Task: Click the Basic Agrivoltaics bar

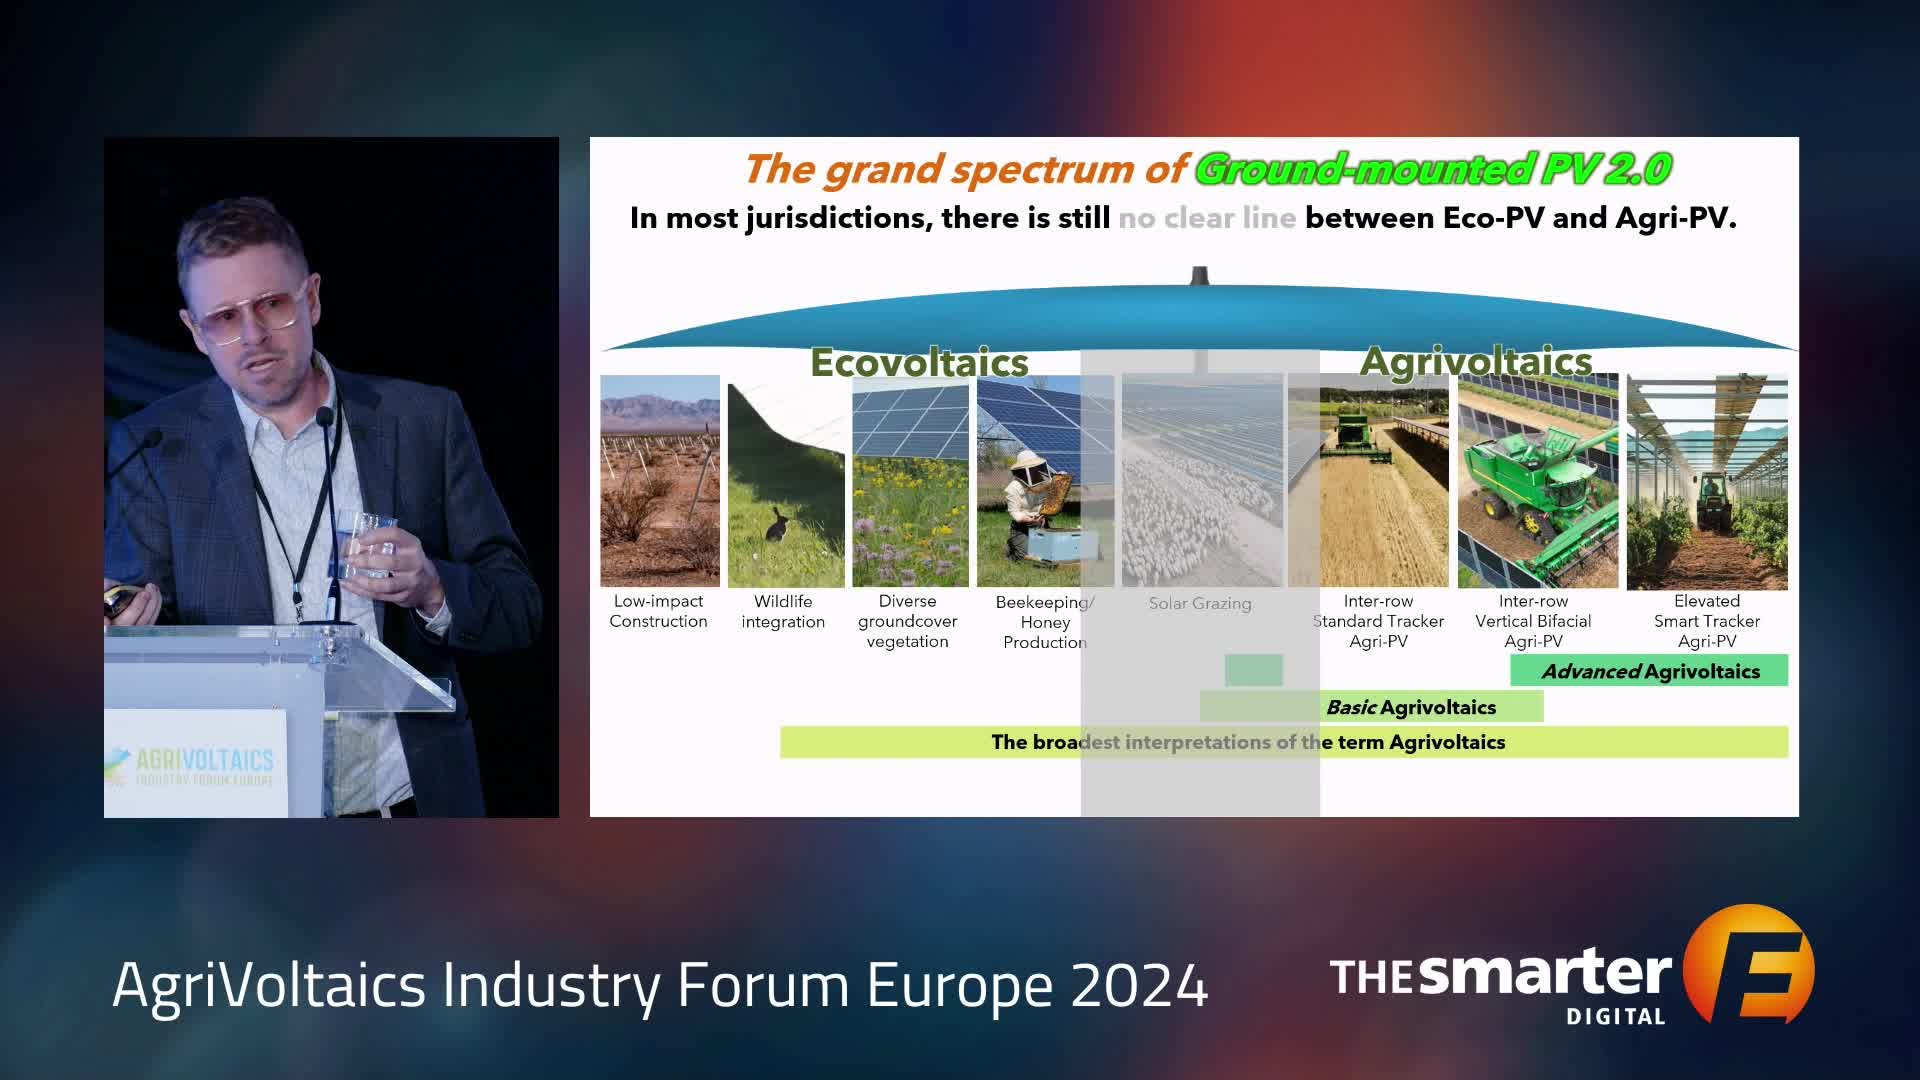Action: [1371, 707]
